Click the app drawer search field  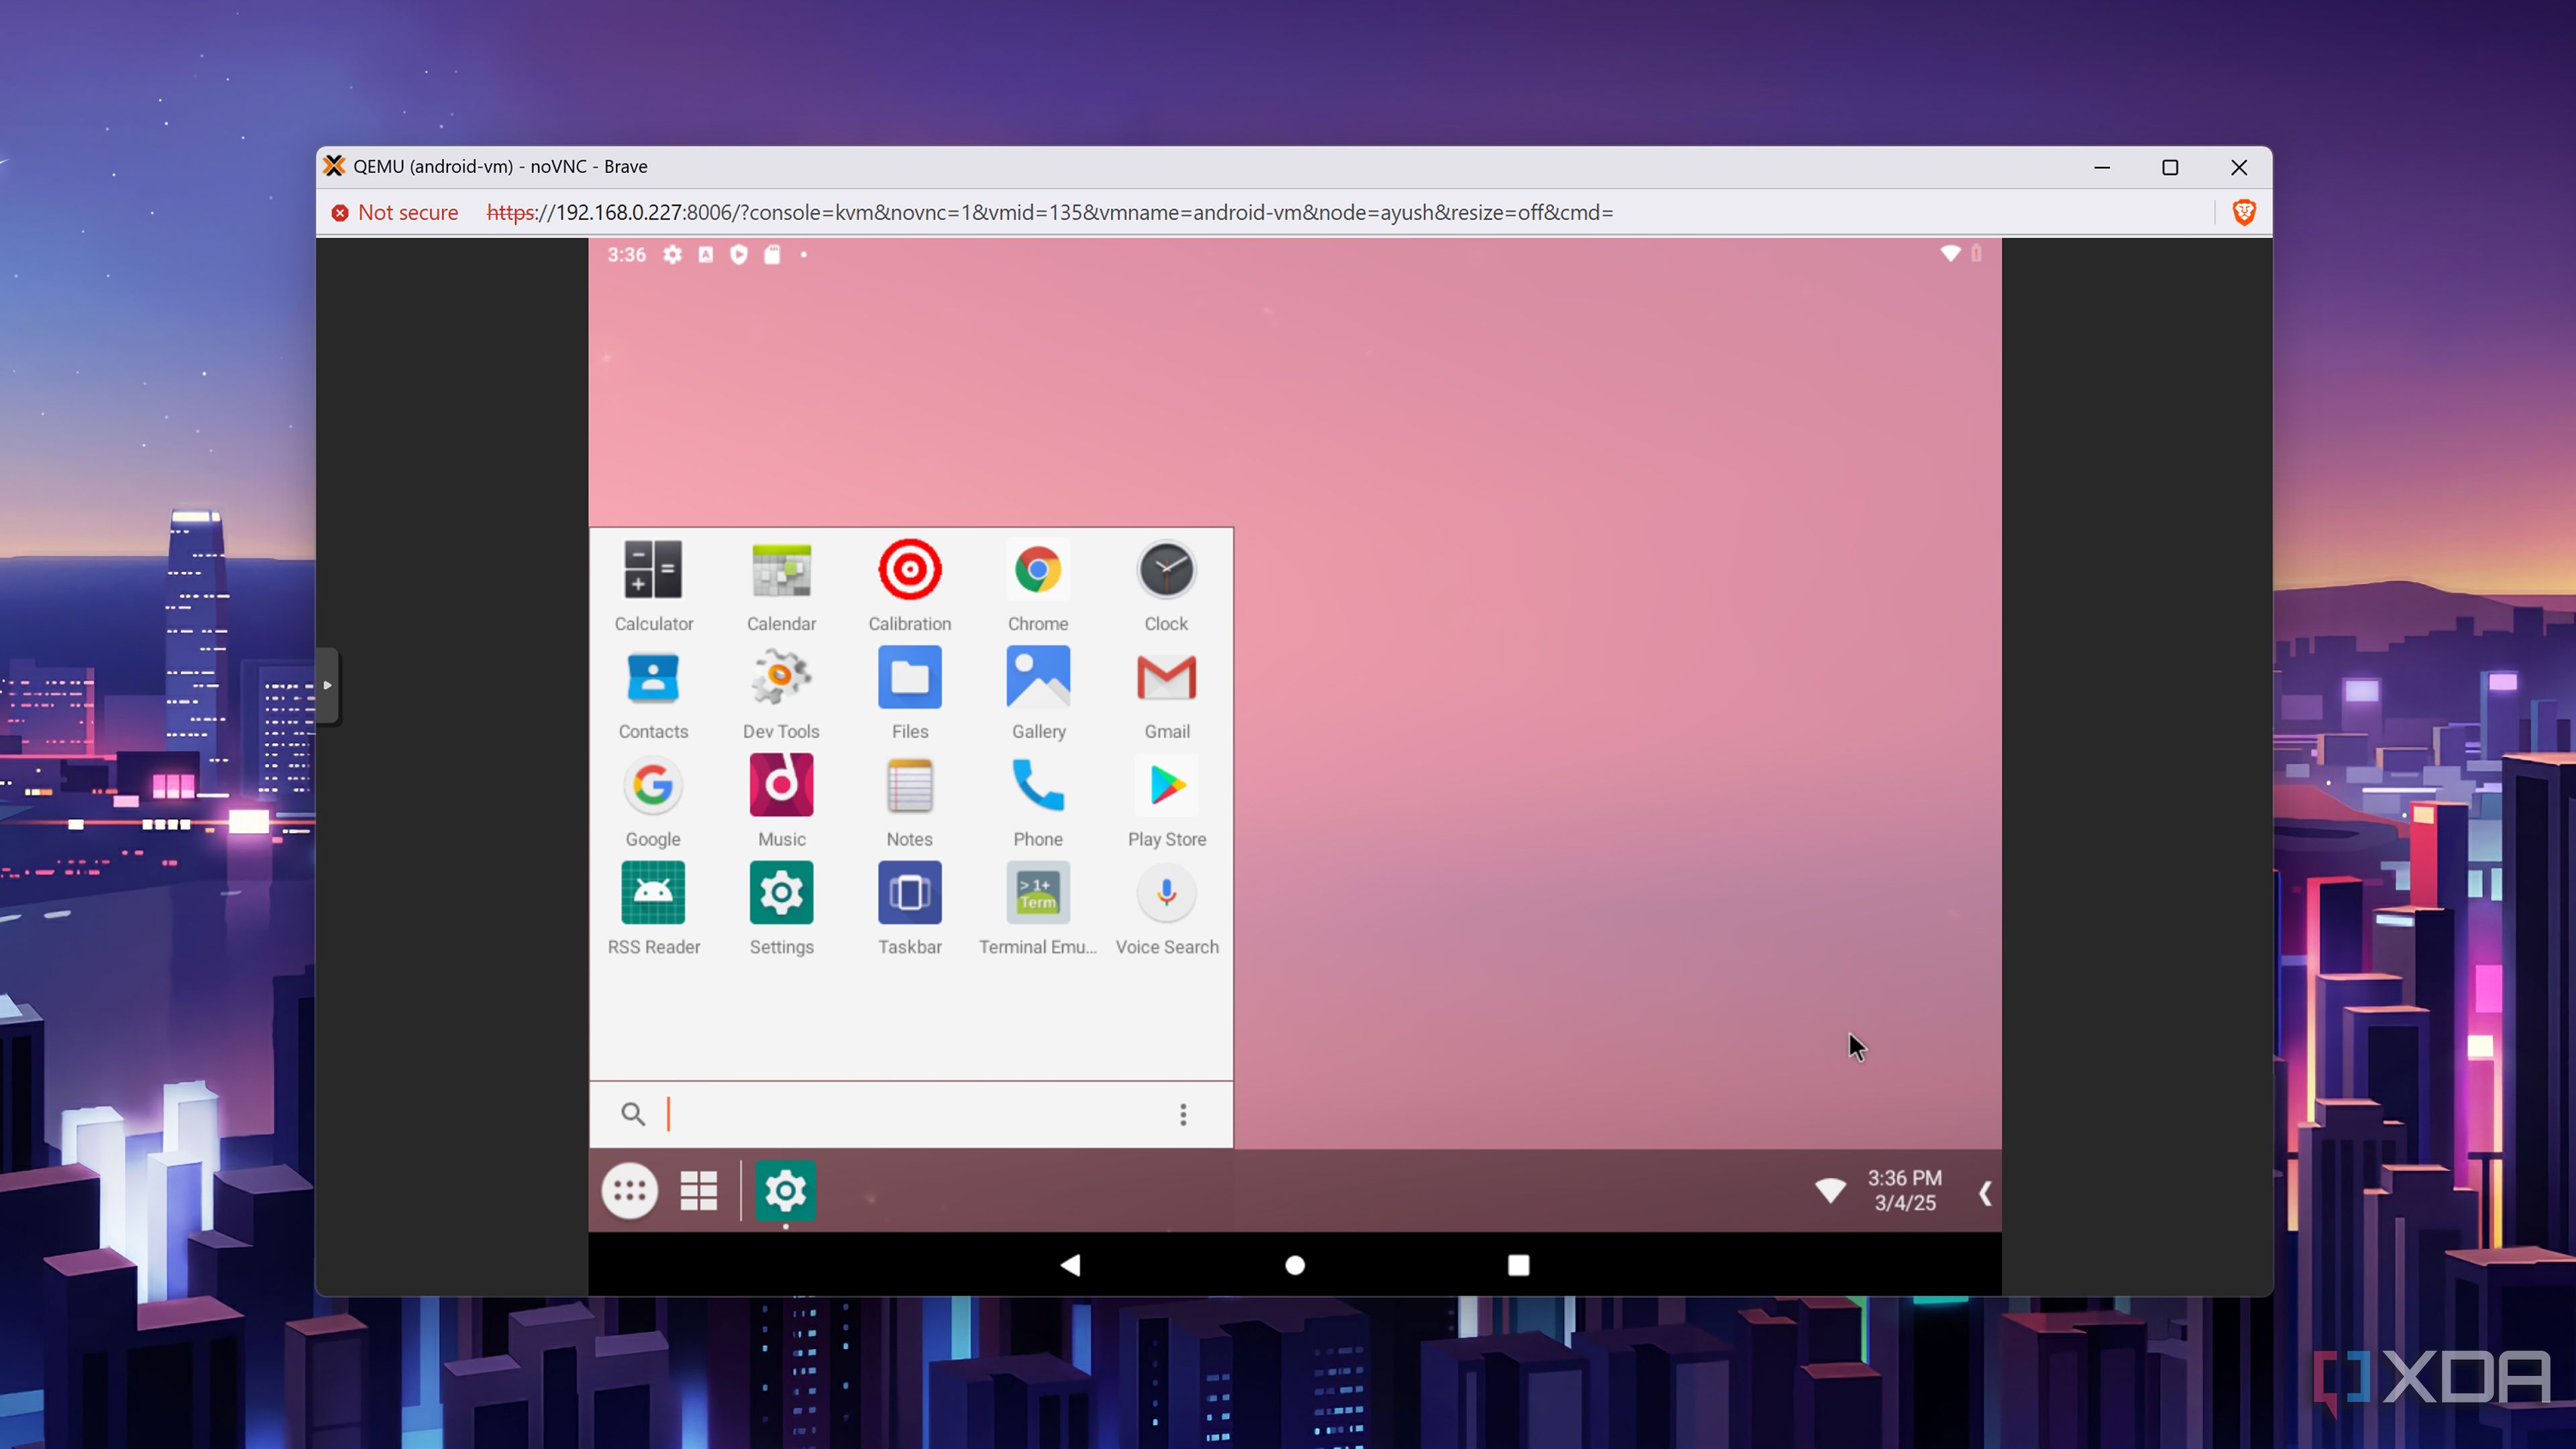tap(910, 1114)
